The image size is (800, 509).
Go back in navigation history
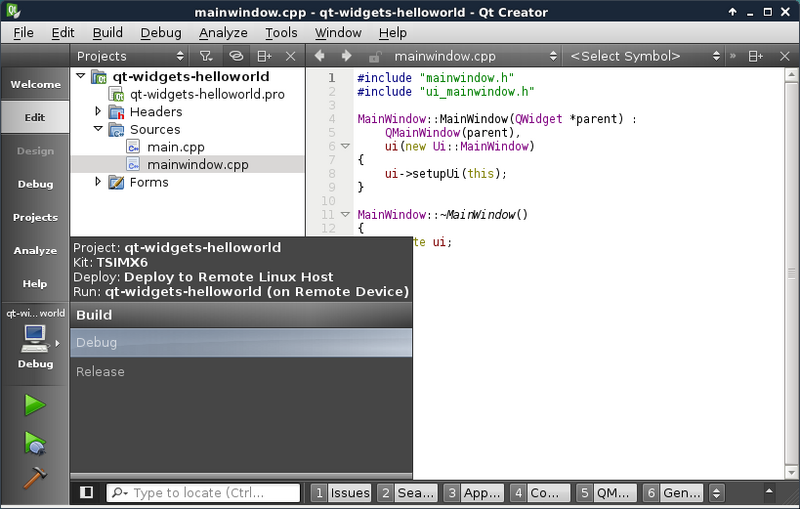320,56
